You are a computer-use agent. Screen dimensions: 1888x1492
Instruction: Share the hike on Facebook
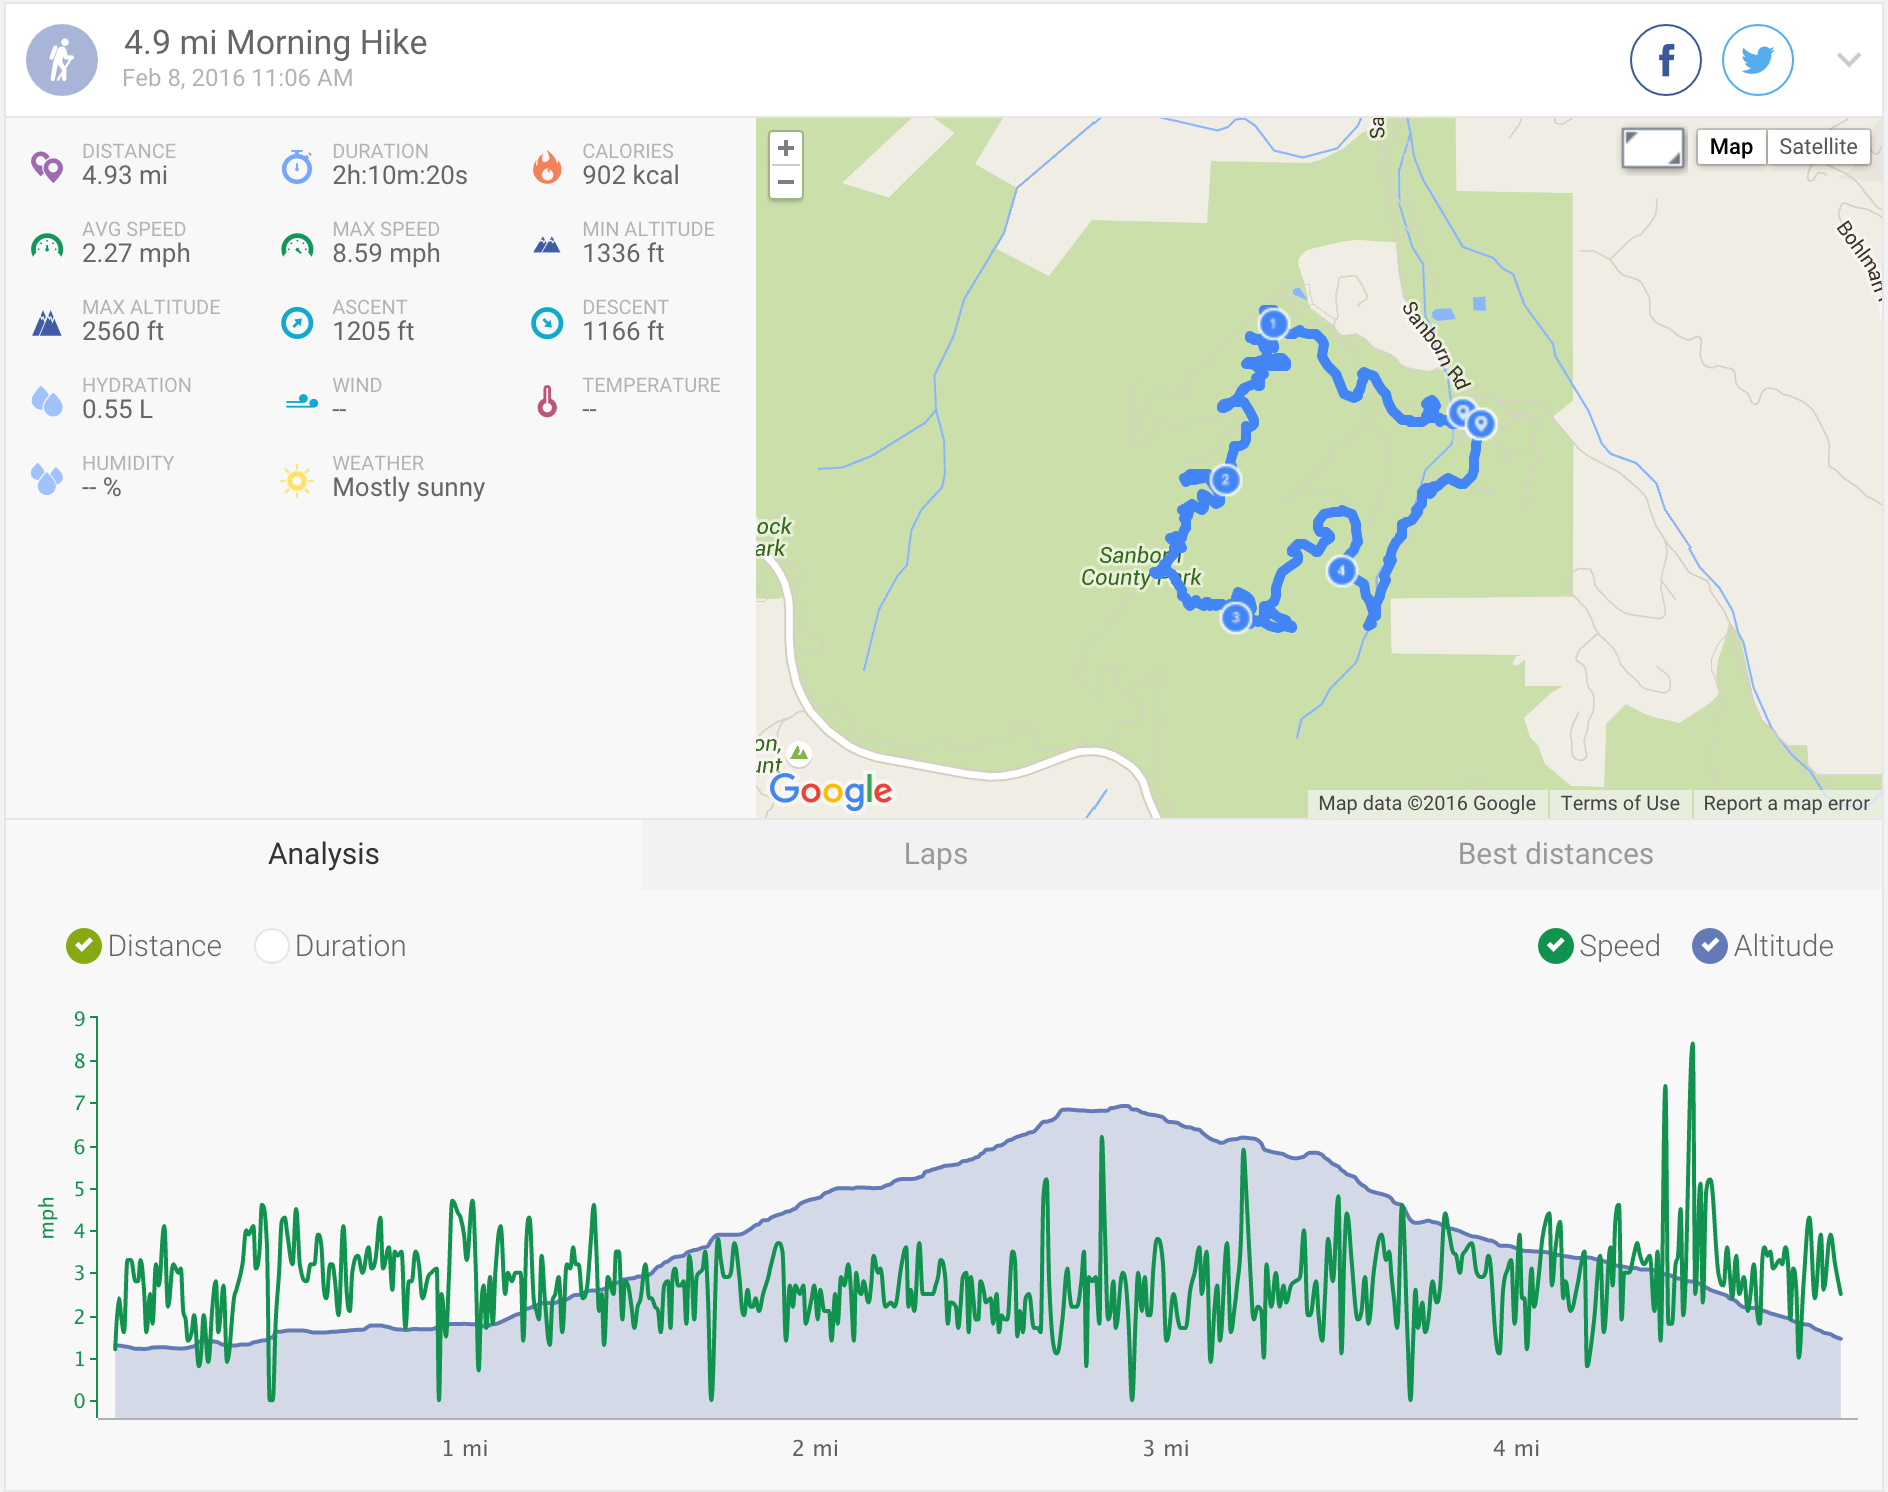[1665, 60]
